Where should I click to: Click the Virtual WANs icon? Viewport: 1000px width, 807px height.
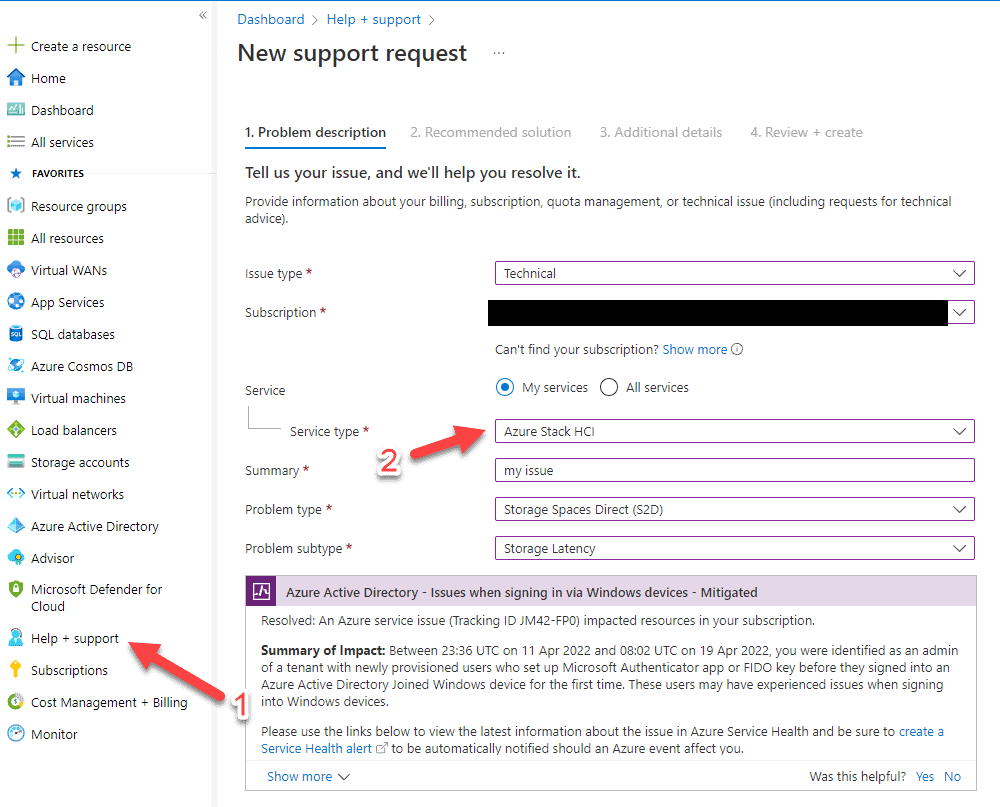pyautogui.click(x=15, y=269)
